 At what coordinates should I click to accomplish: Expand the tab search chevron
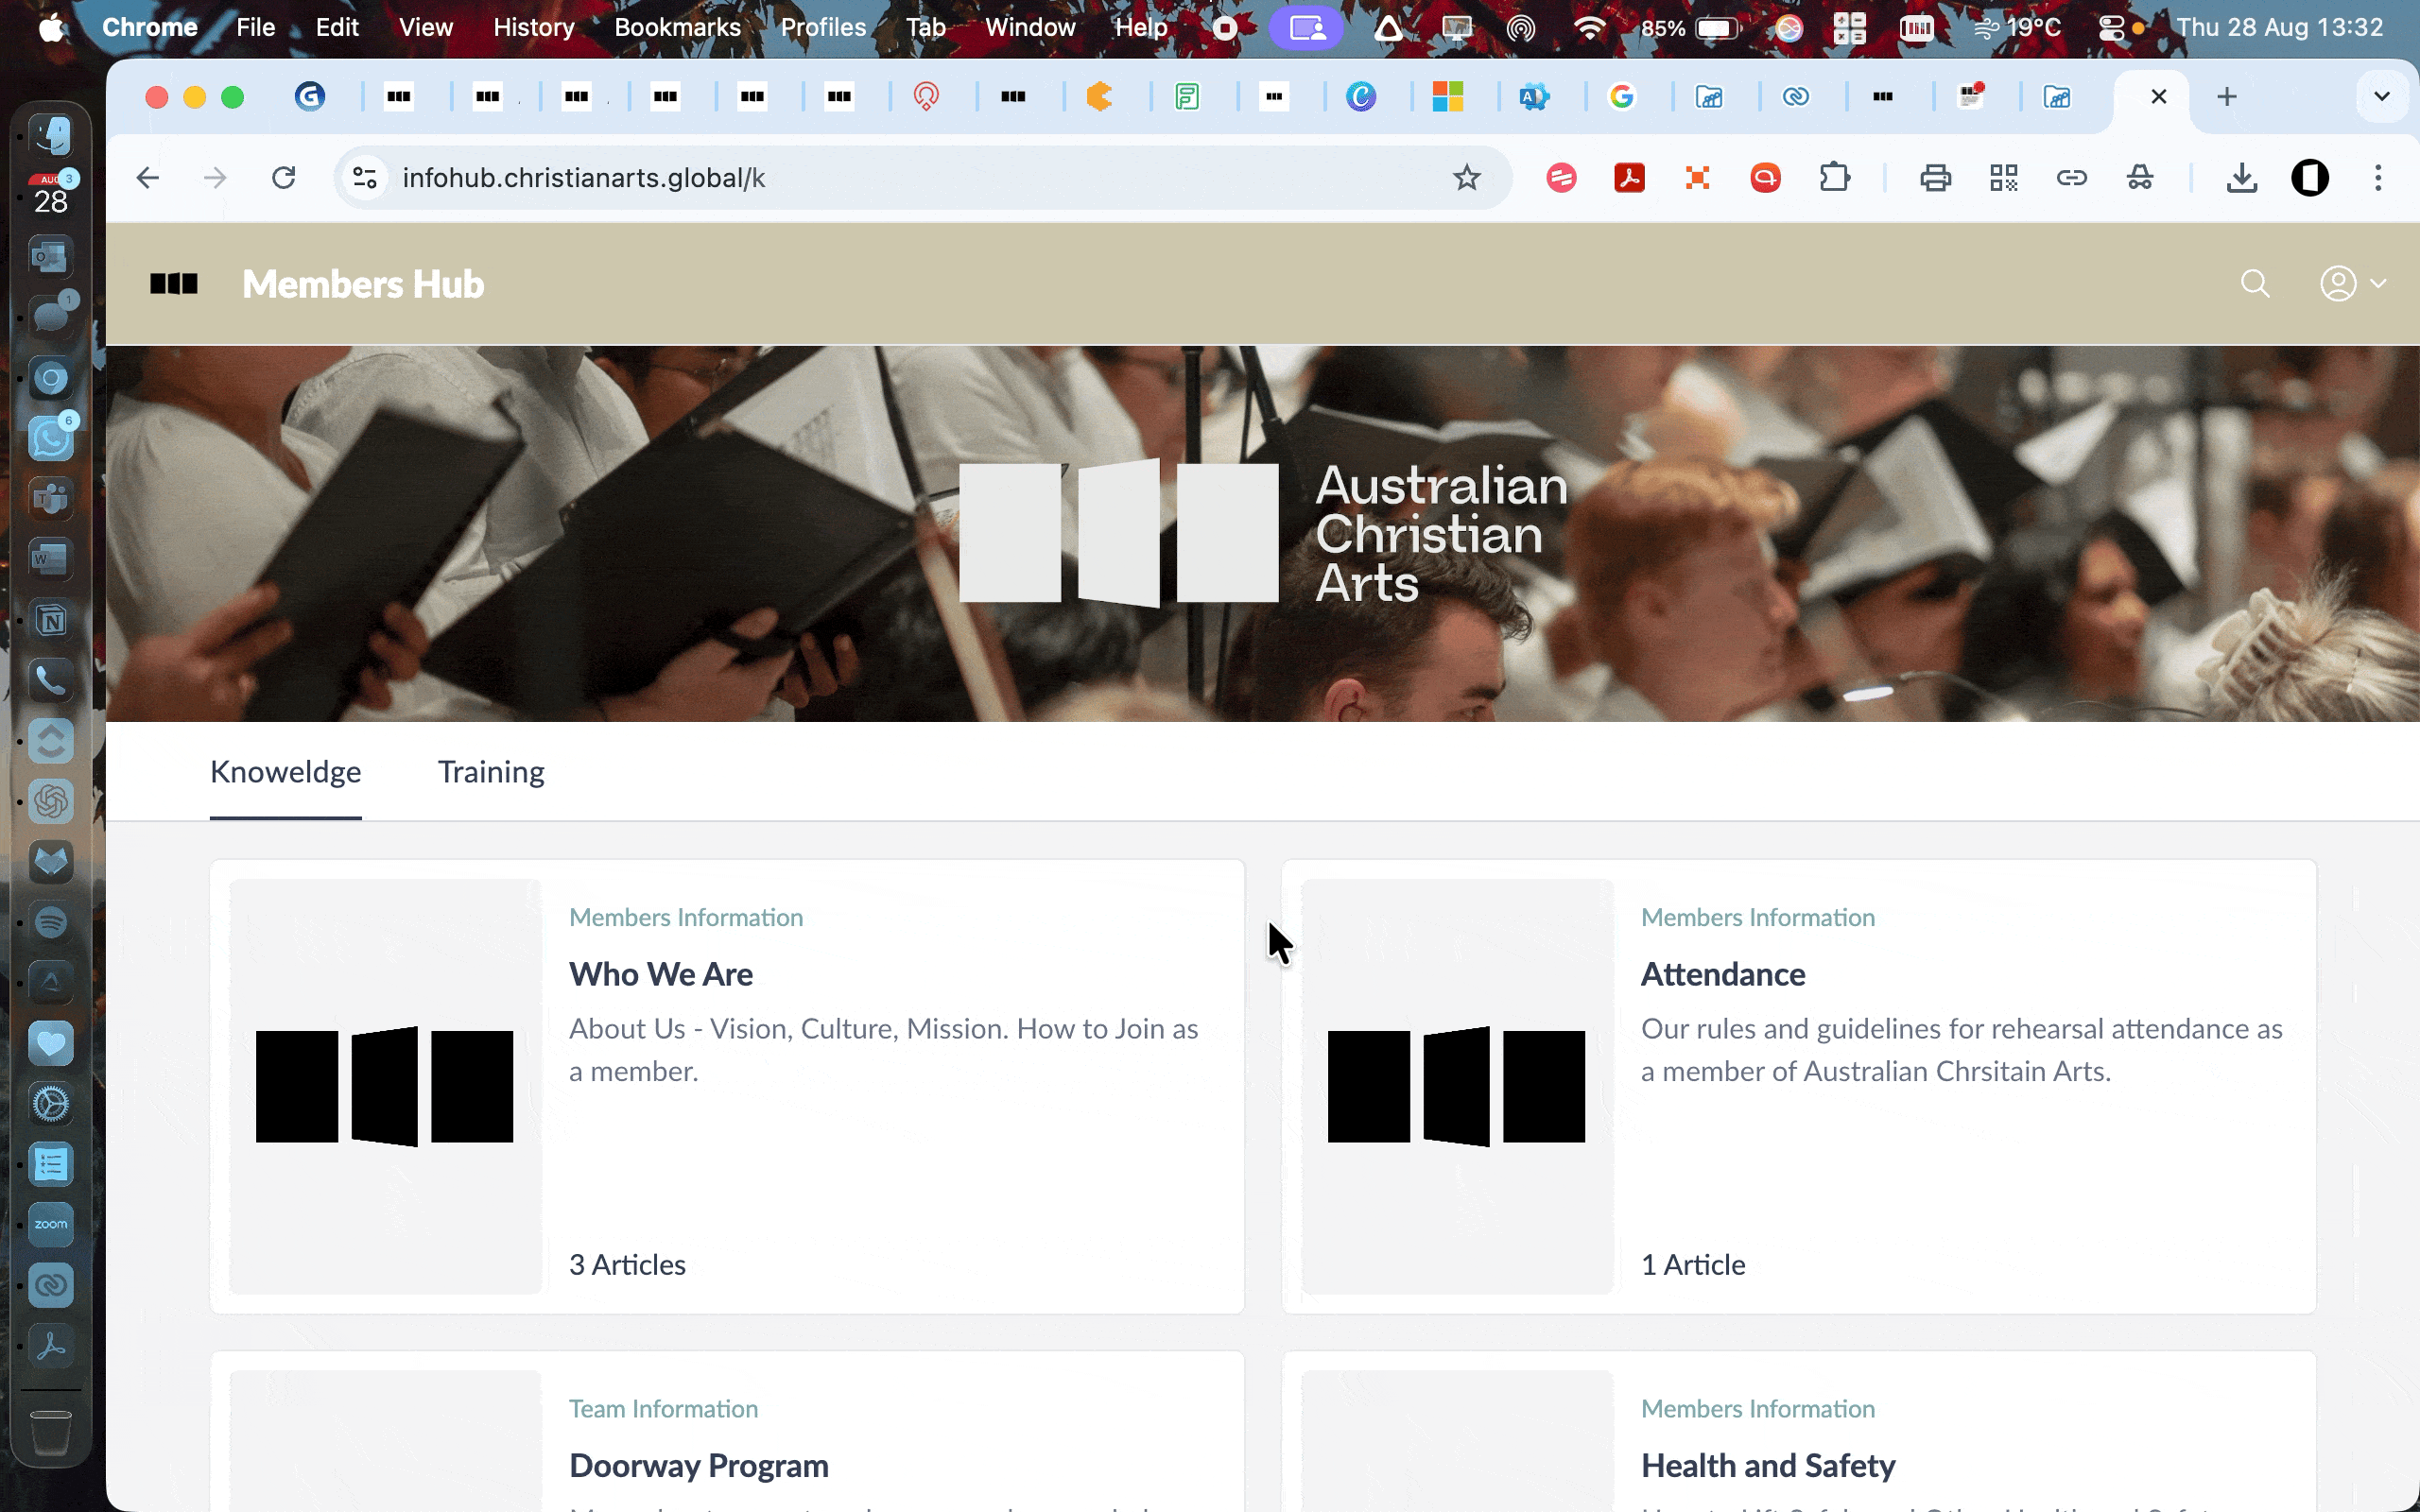(2382, 96)
